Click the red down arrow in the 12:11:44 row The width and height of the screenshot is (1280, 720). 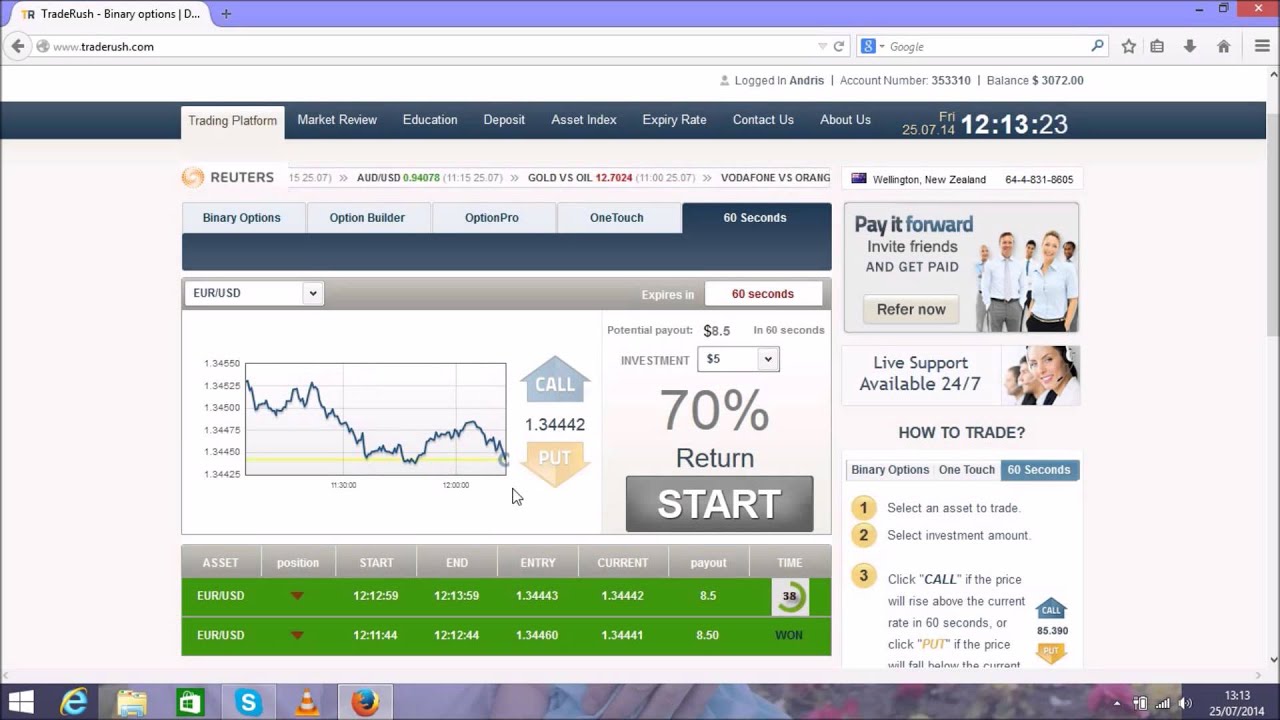[297, 635]
